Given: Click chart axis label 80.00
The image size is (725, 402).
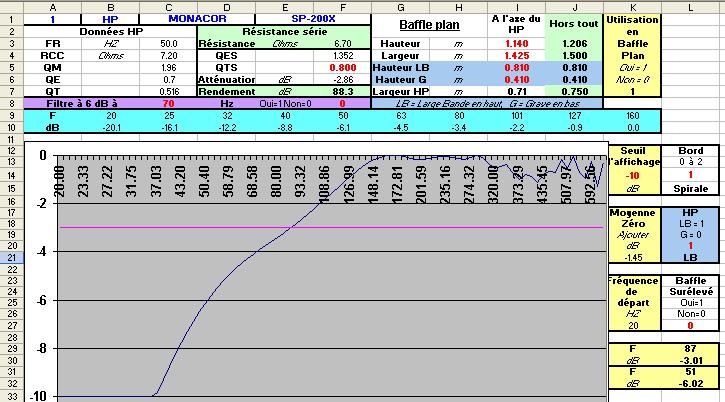Looking at the screenshot, I should (276, 181).
